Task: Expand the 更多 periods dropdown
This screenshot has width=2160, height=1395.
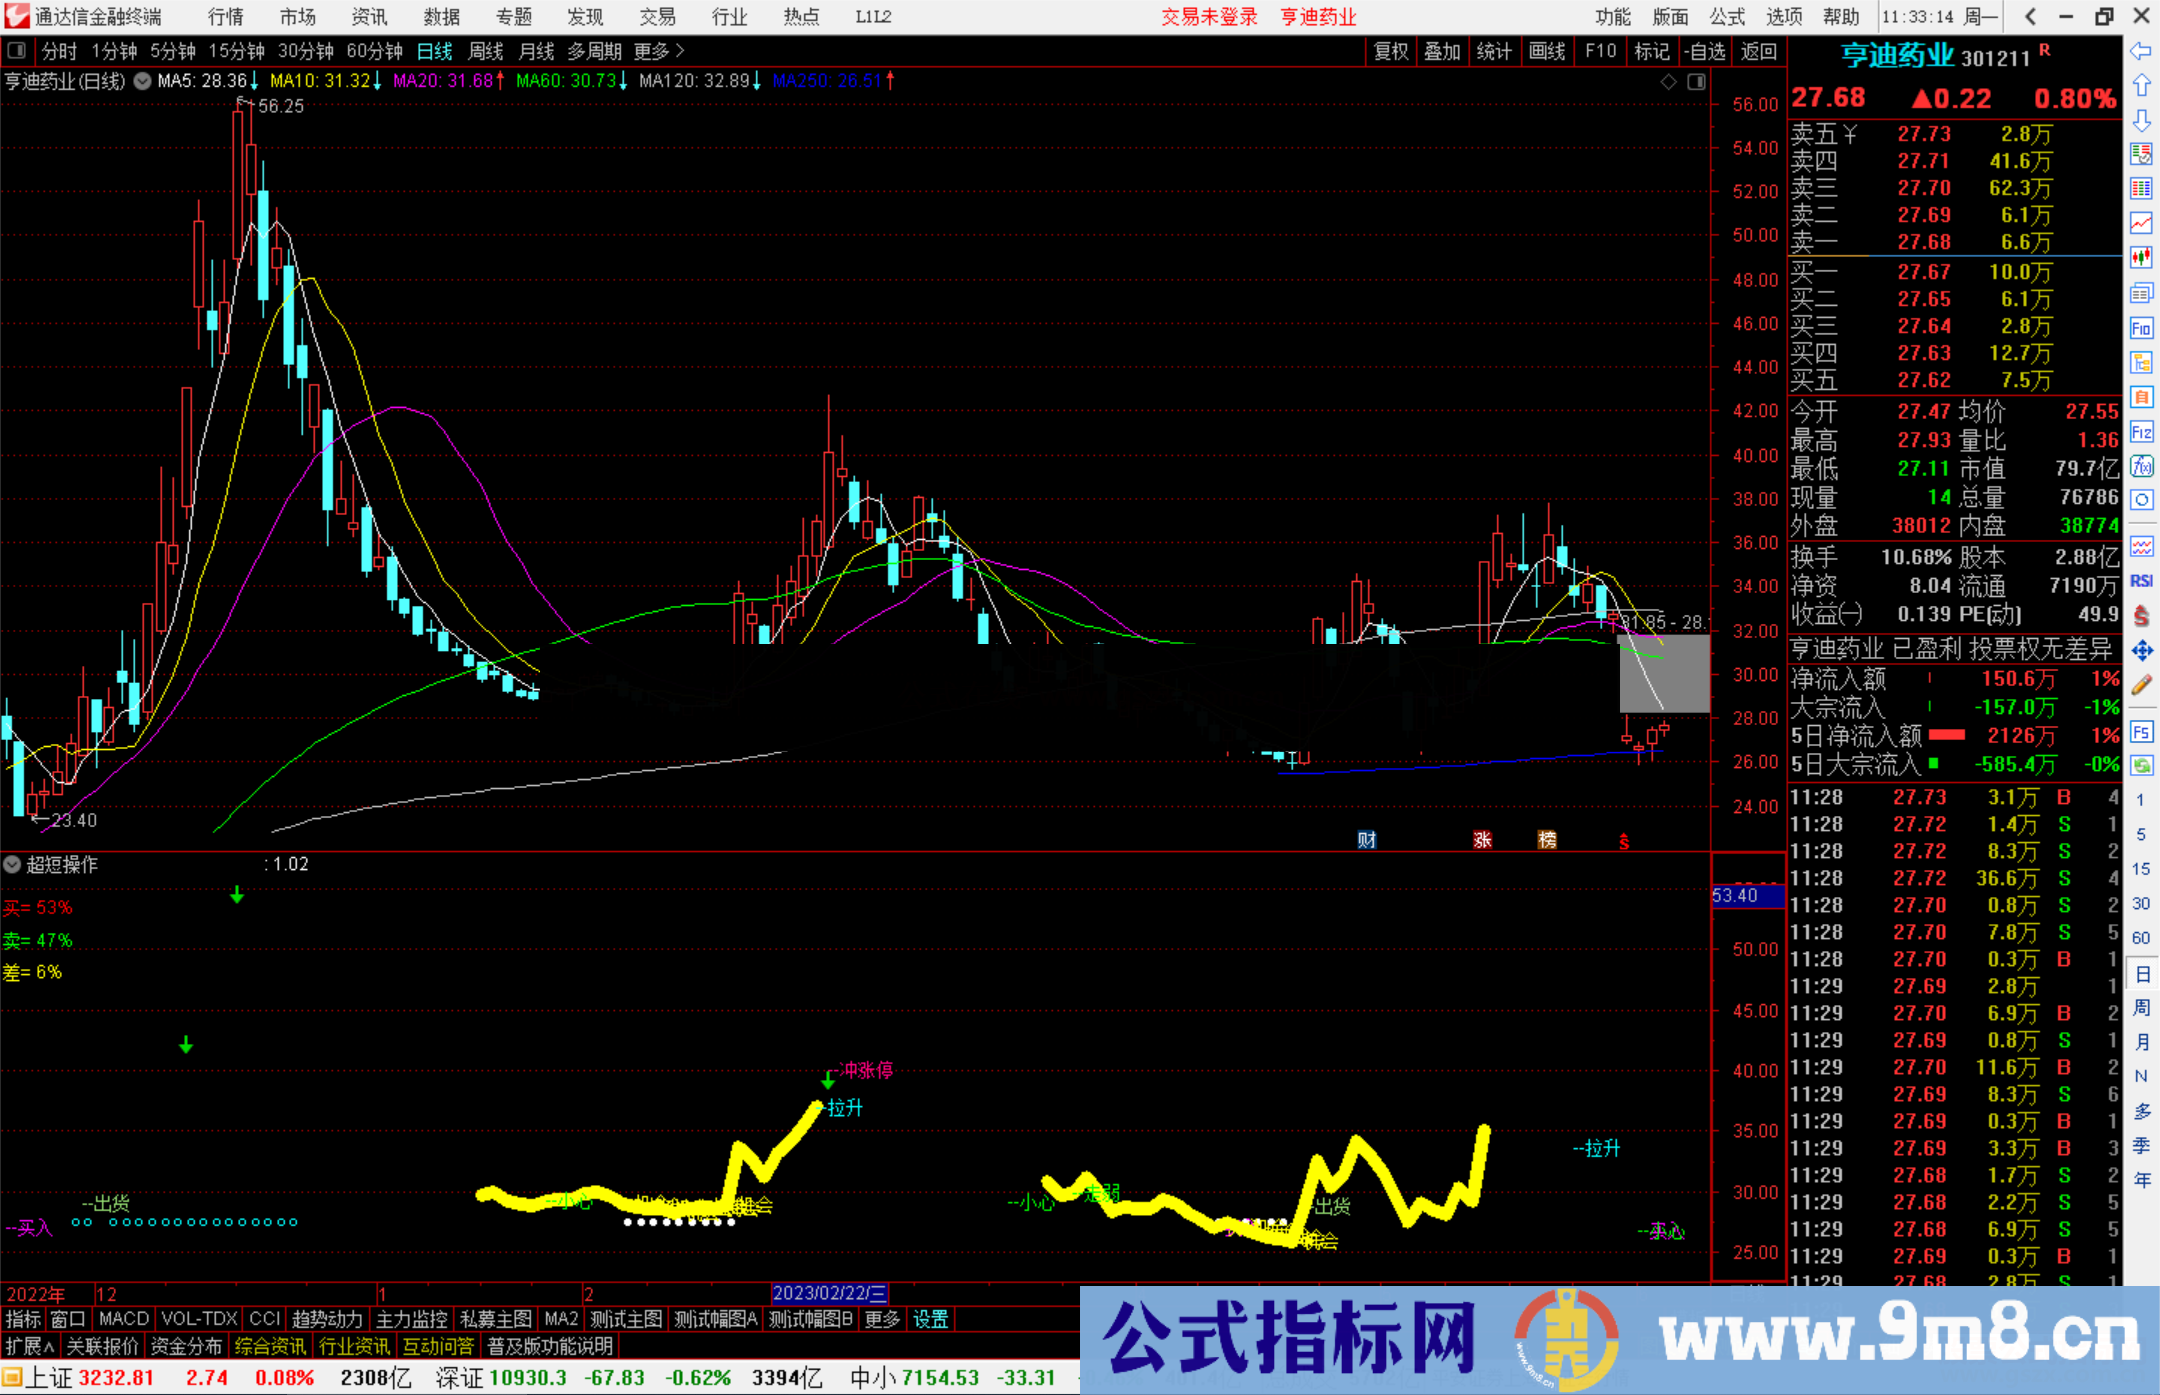Action: [x=653, y=51]
